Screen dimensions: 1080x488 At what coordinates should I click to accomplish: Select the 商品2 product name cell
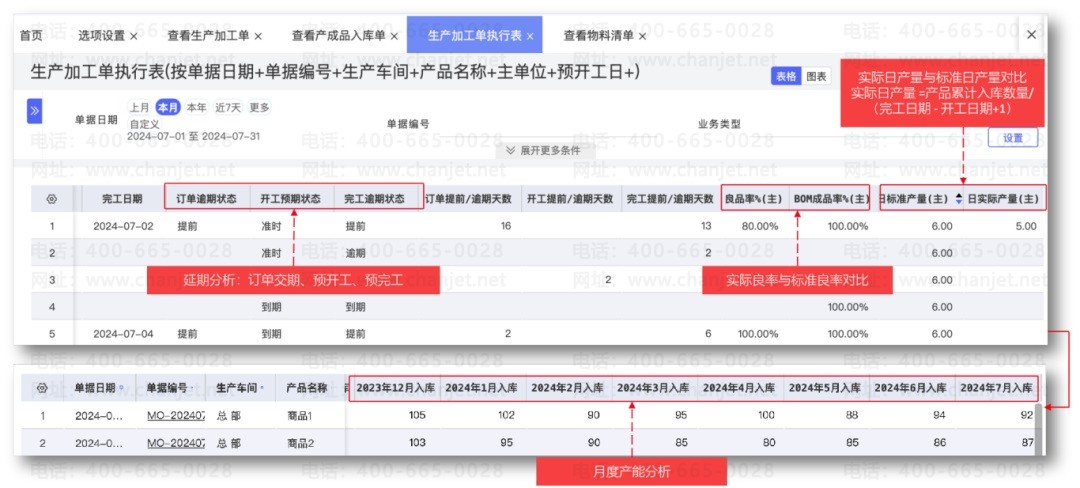point(300,443)
